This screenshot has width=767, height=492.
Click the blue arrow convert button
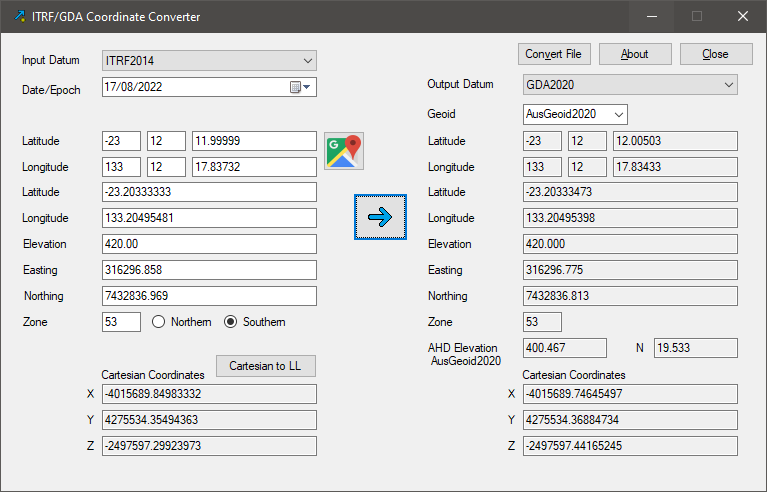point(380,216)
